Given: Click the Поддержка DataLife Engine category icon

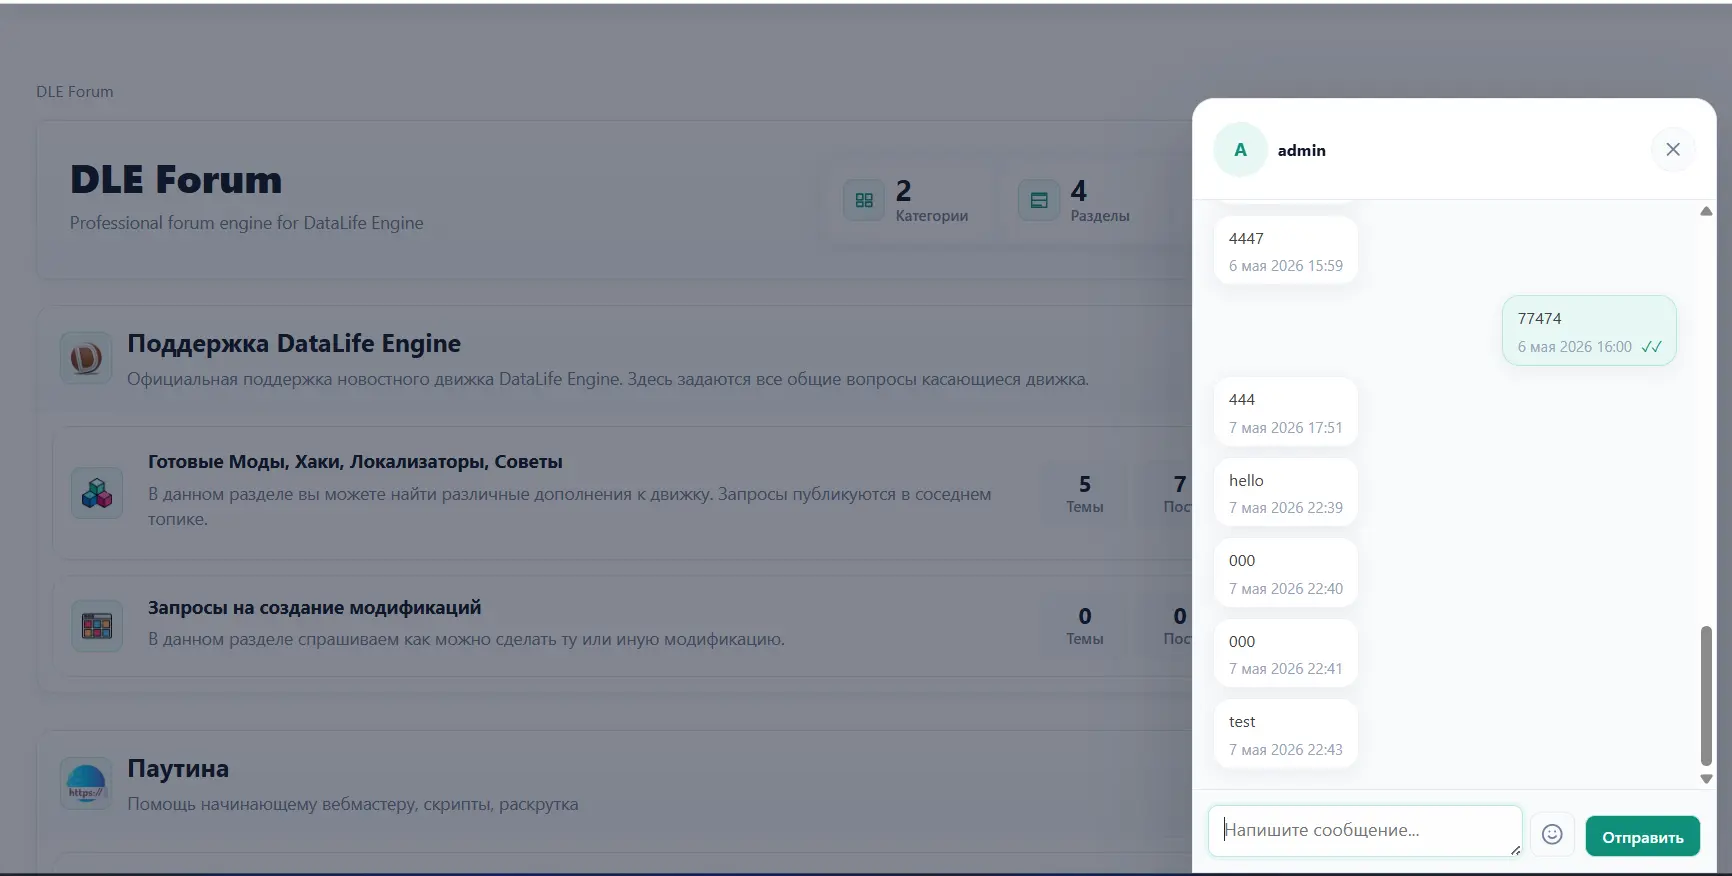Looking at the screenshot, I should point(86,358).
